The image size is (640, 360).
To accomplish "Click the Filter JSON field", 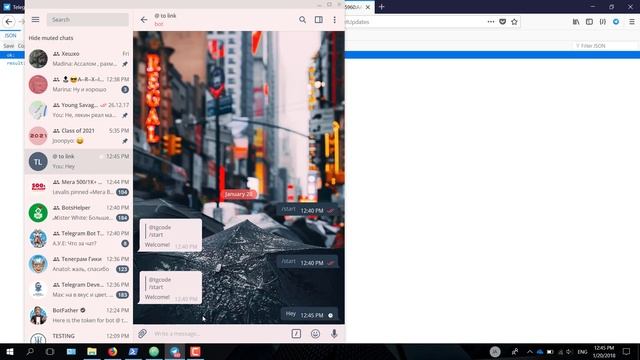I will coord(605,46).
